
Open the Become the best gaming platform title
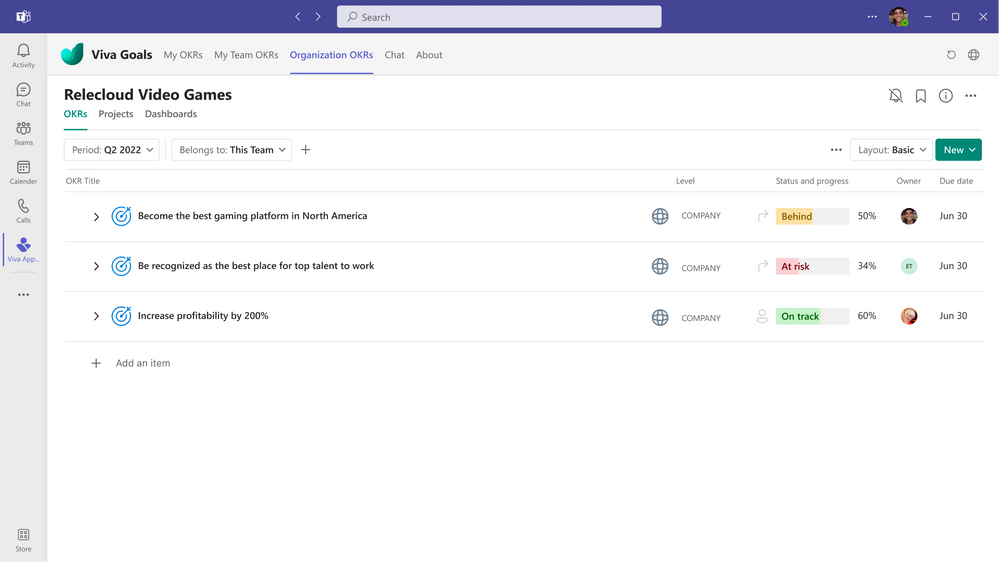click(252, 216)
